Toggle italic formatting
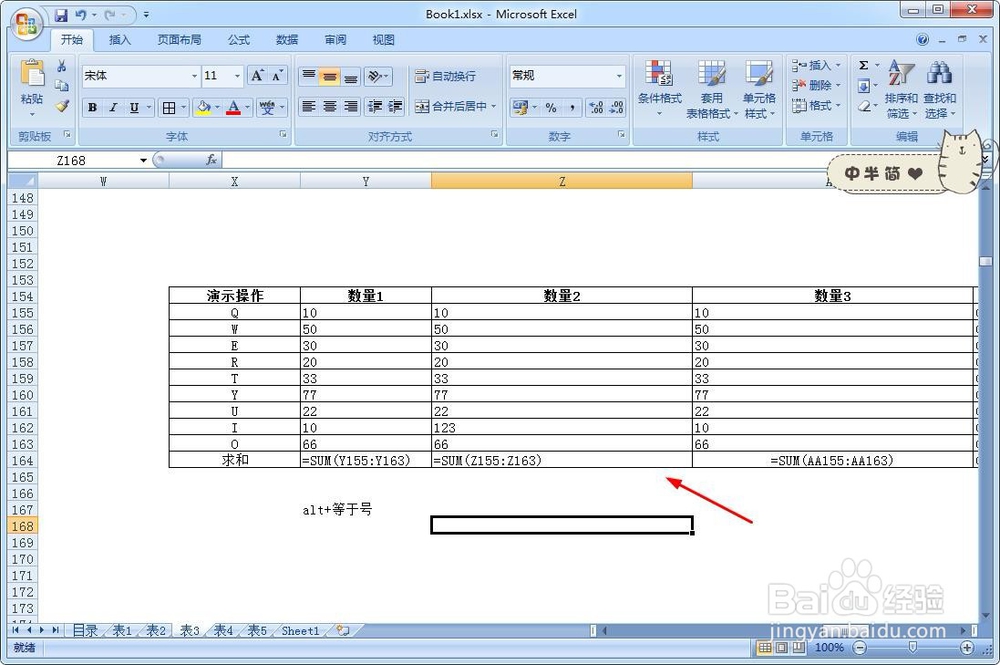1000x665 pixels. 113,107
